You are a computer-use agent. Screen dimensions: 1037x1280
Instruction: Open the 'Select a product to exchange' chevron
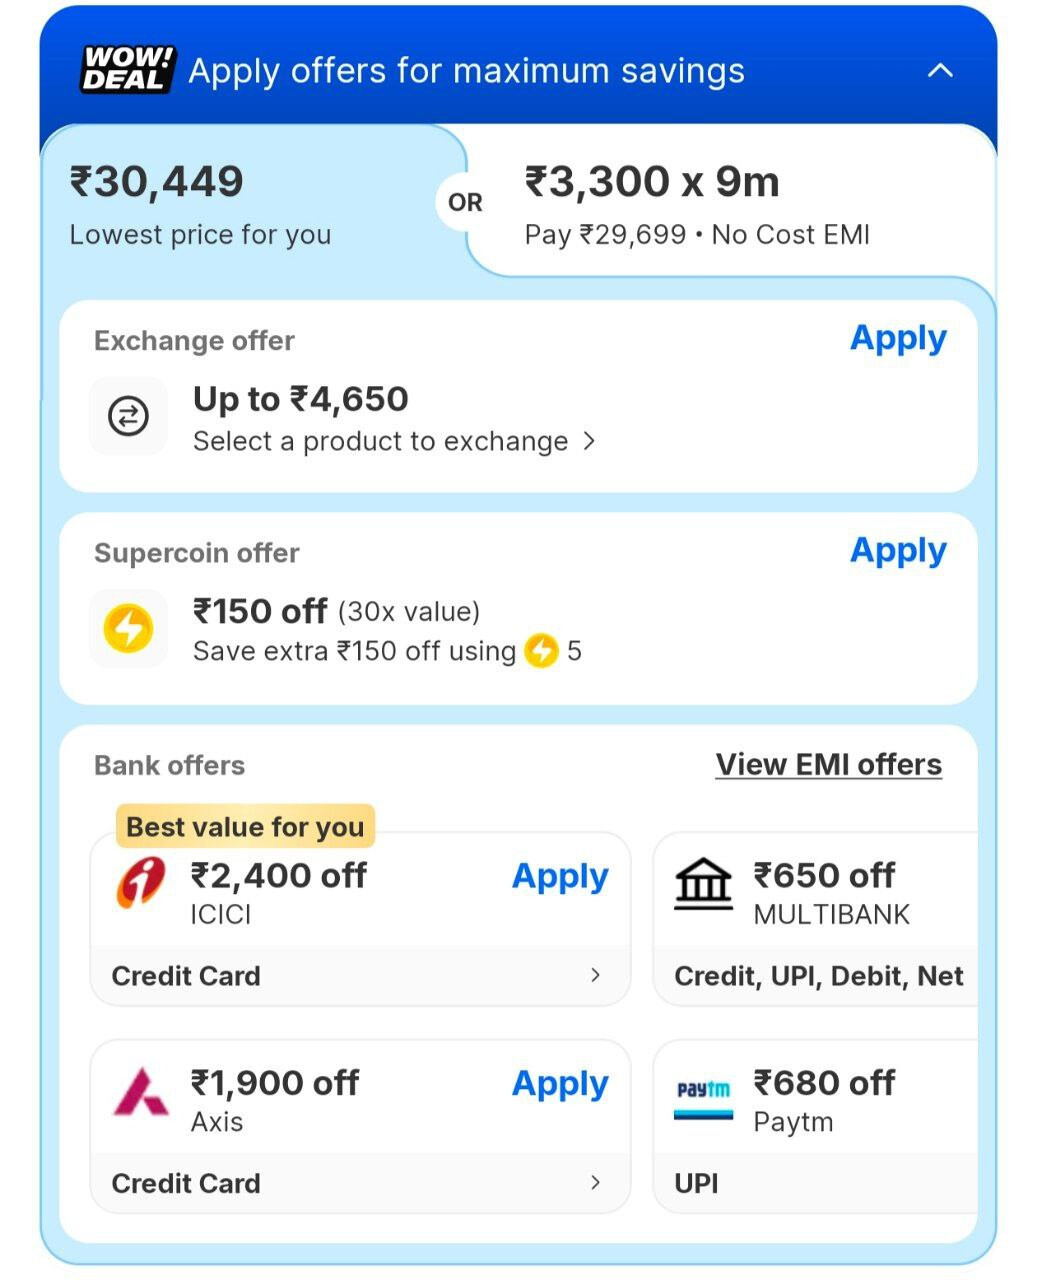pos(589,441)
